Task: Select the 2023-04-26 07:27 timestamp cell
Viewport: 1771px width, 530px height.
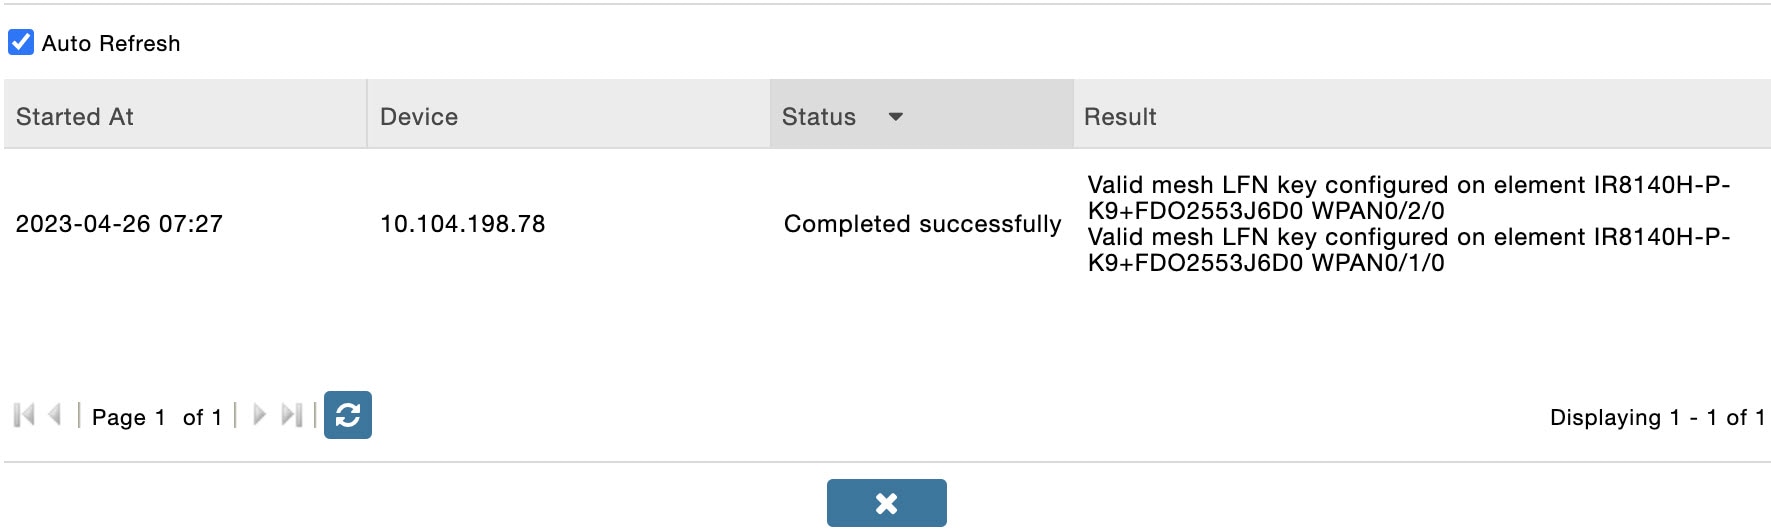Action: tap(119, 224)
